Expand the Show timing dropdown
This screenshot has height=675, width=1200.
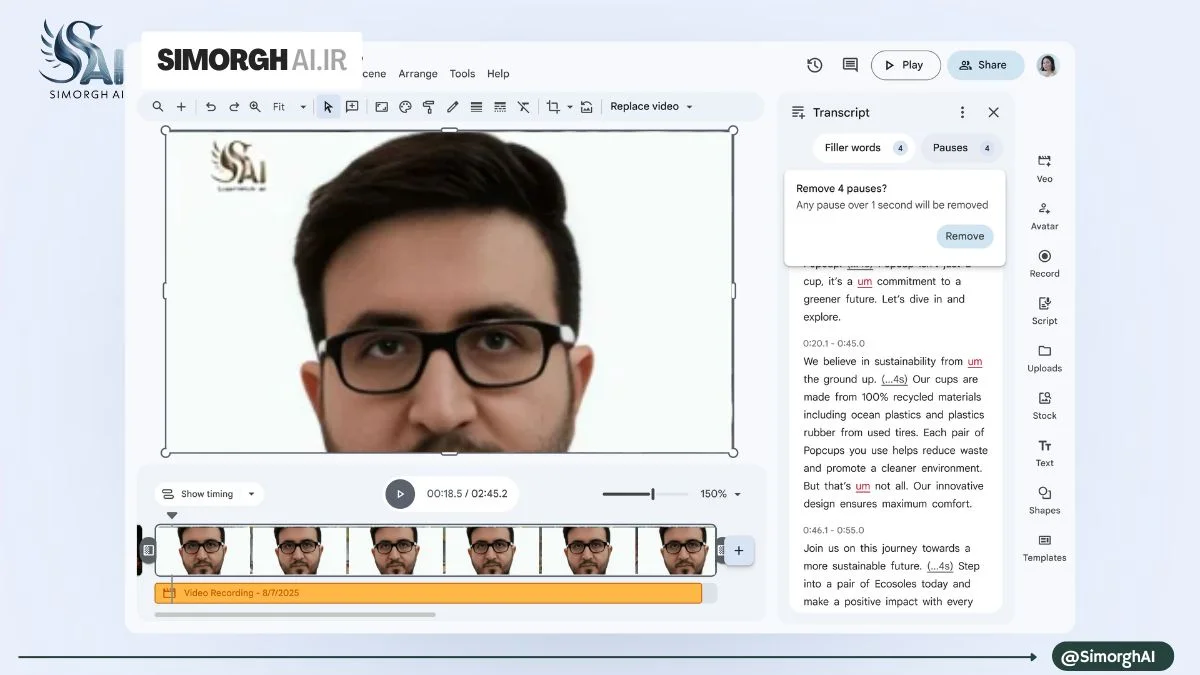tap(209, 494)
